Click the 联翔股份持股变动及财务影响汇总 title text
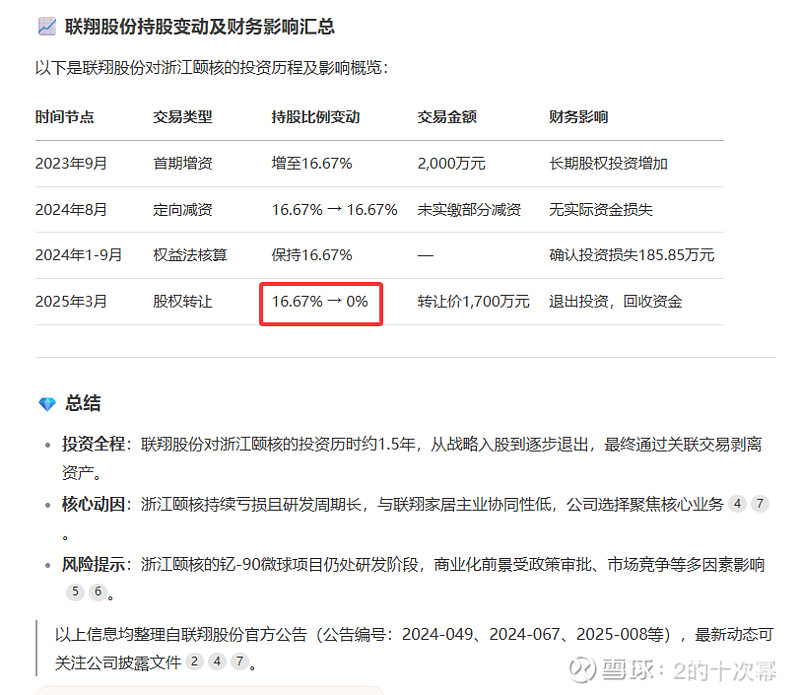The height and width of the screenshot is (695, 800). pos(199,27)
